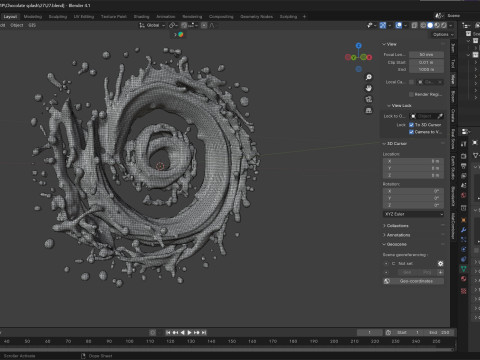The image size is (480, 360).
Task: Open the Shading workspace tab
Action: 141,17
